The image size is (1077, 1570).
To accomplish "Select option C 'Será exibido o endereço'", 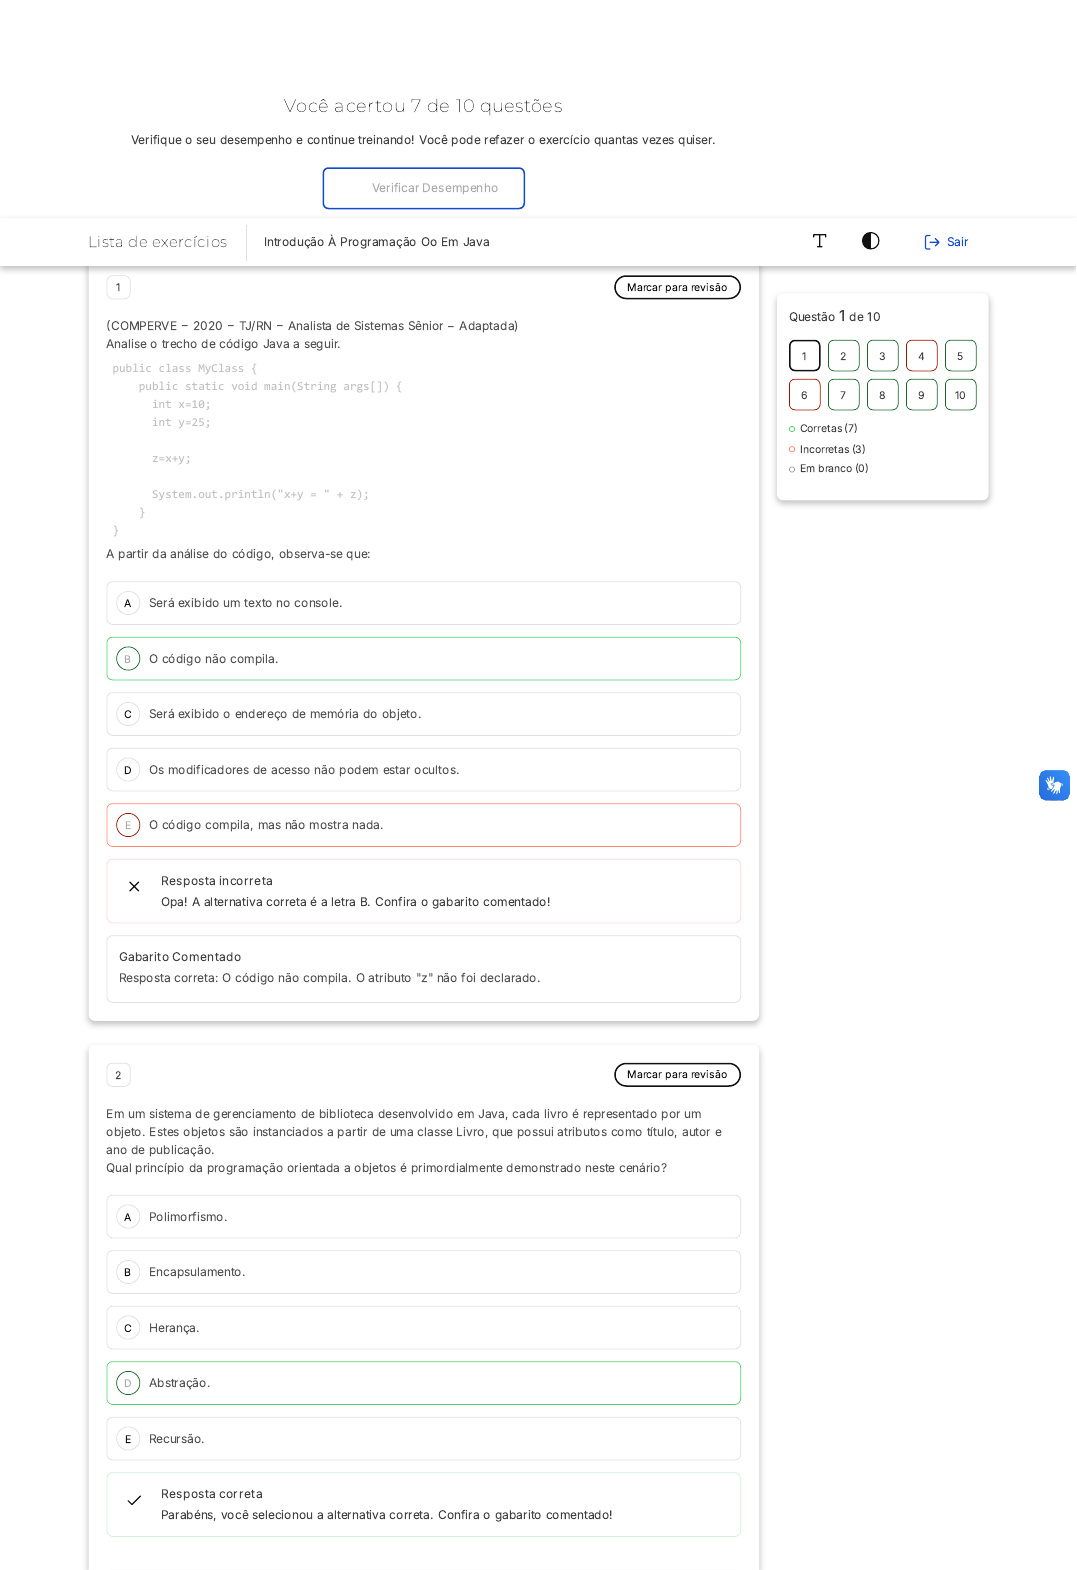I will point(423,714).
